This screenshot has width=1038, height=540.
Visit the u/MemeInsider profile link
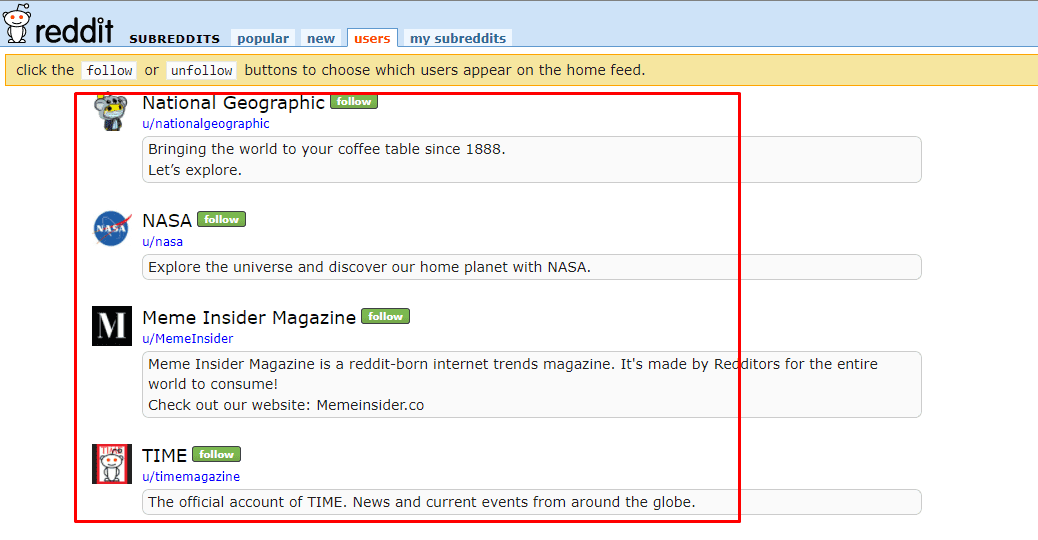click(187, 338)
